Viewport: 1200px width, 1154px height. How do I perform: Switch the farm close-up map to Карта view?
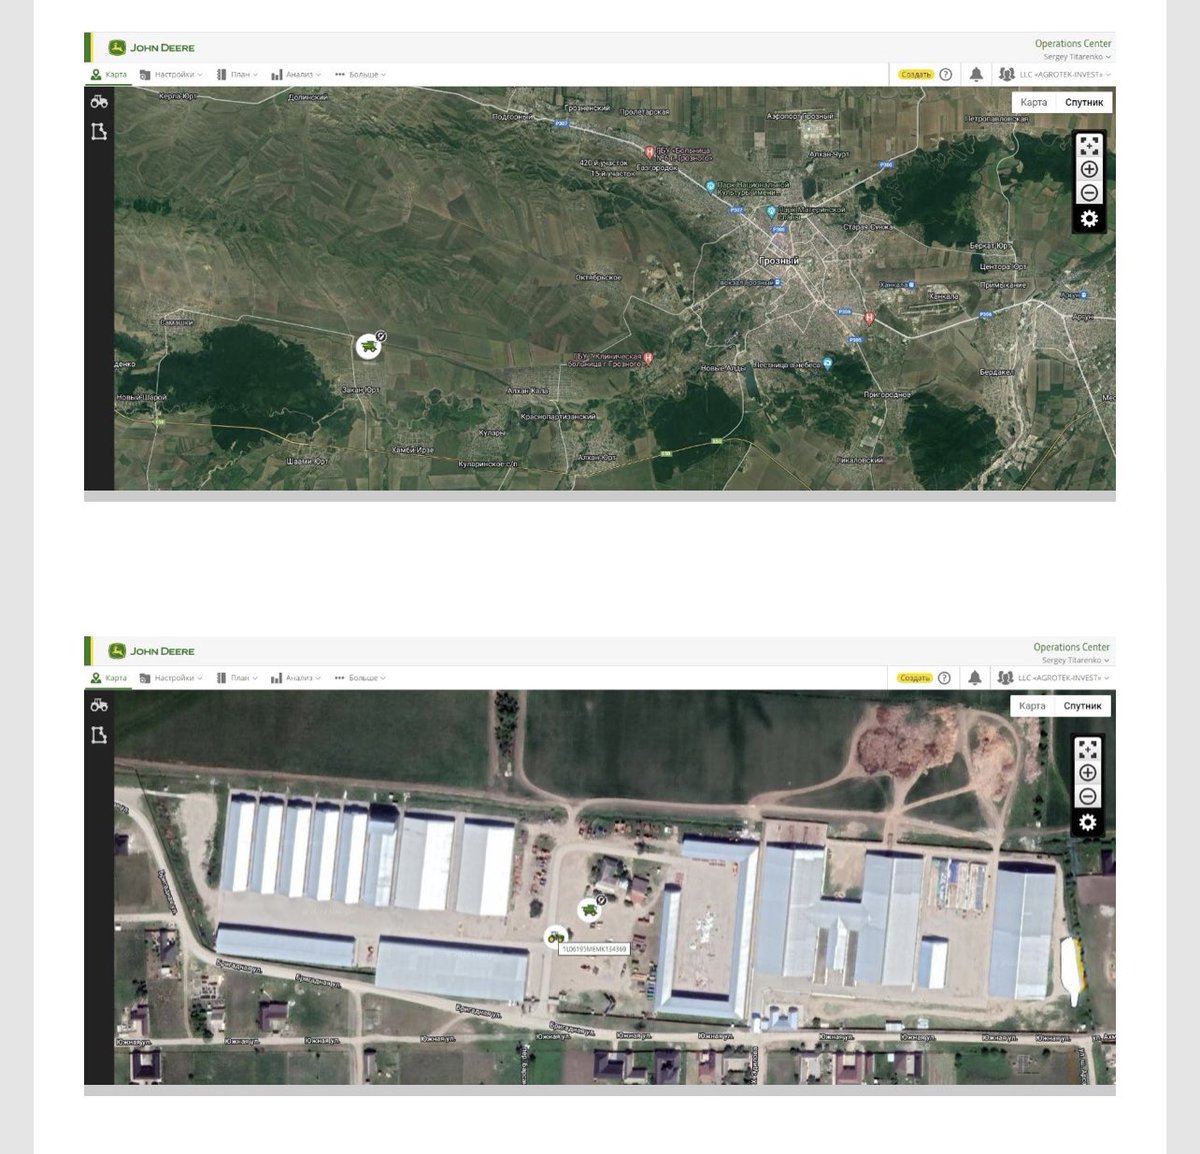tap(1032, 706)
